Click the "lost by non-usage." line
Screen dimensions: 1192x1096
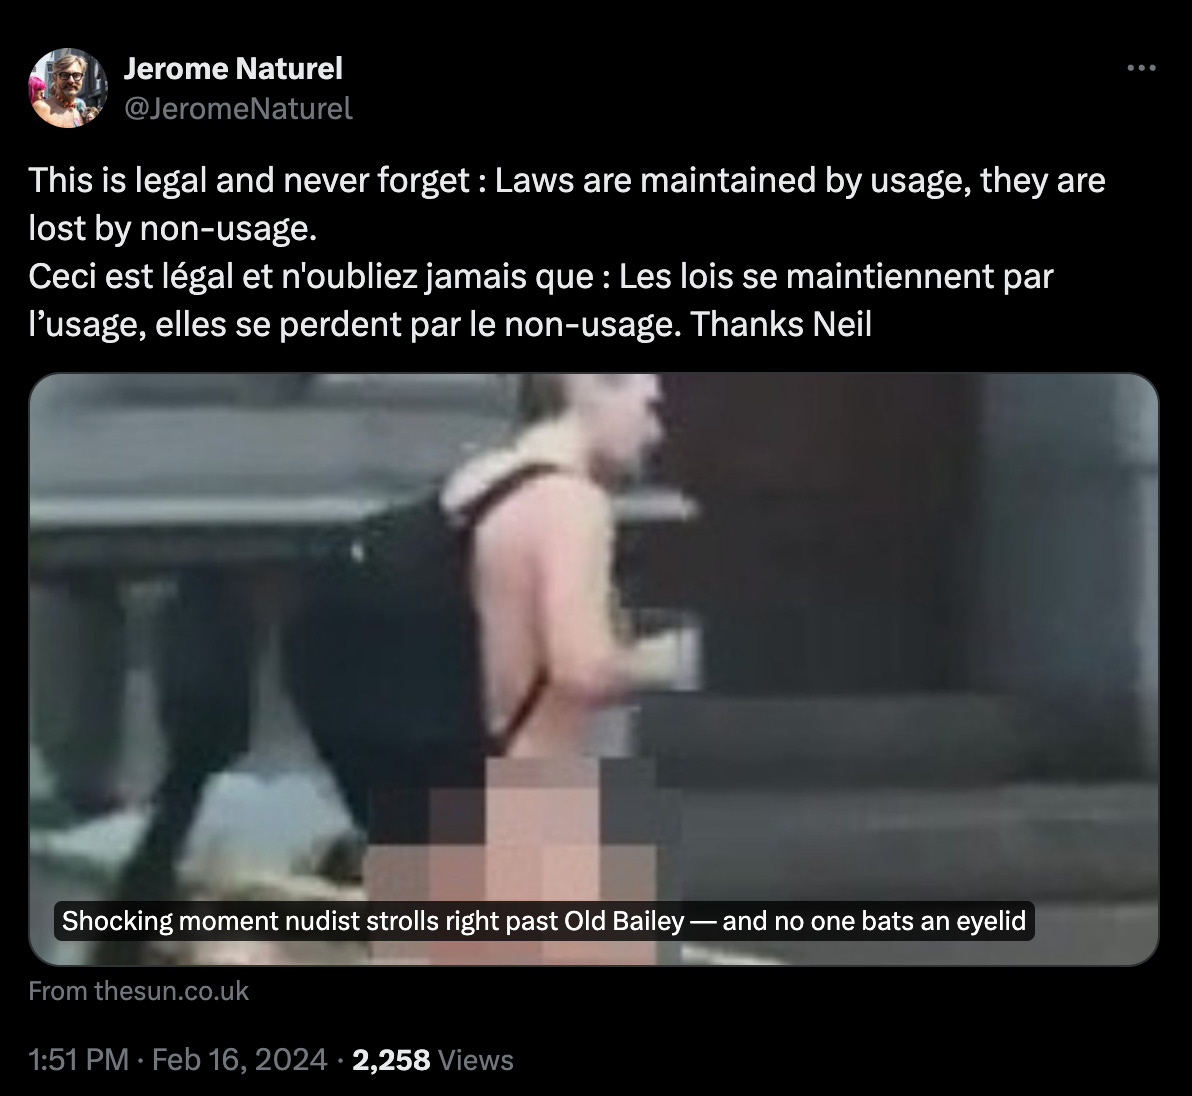point(173,228)
